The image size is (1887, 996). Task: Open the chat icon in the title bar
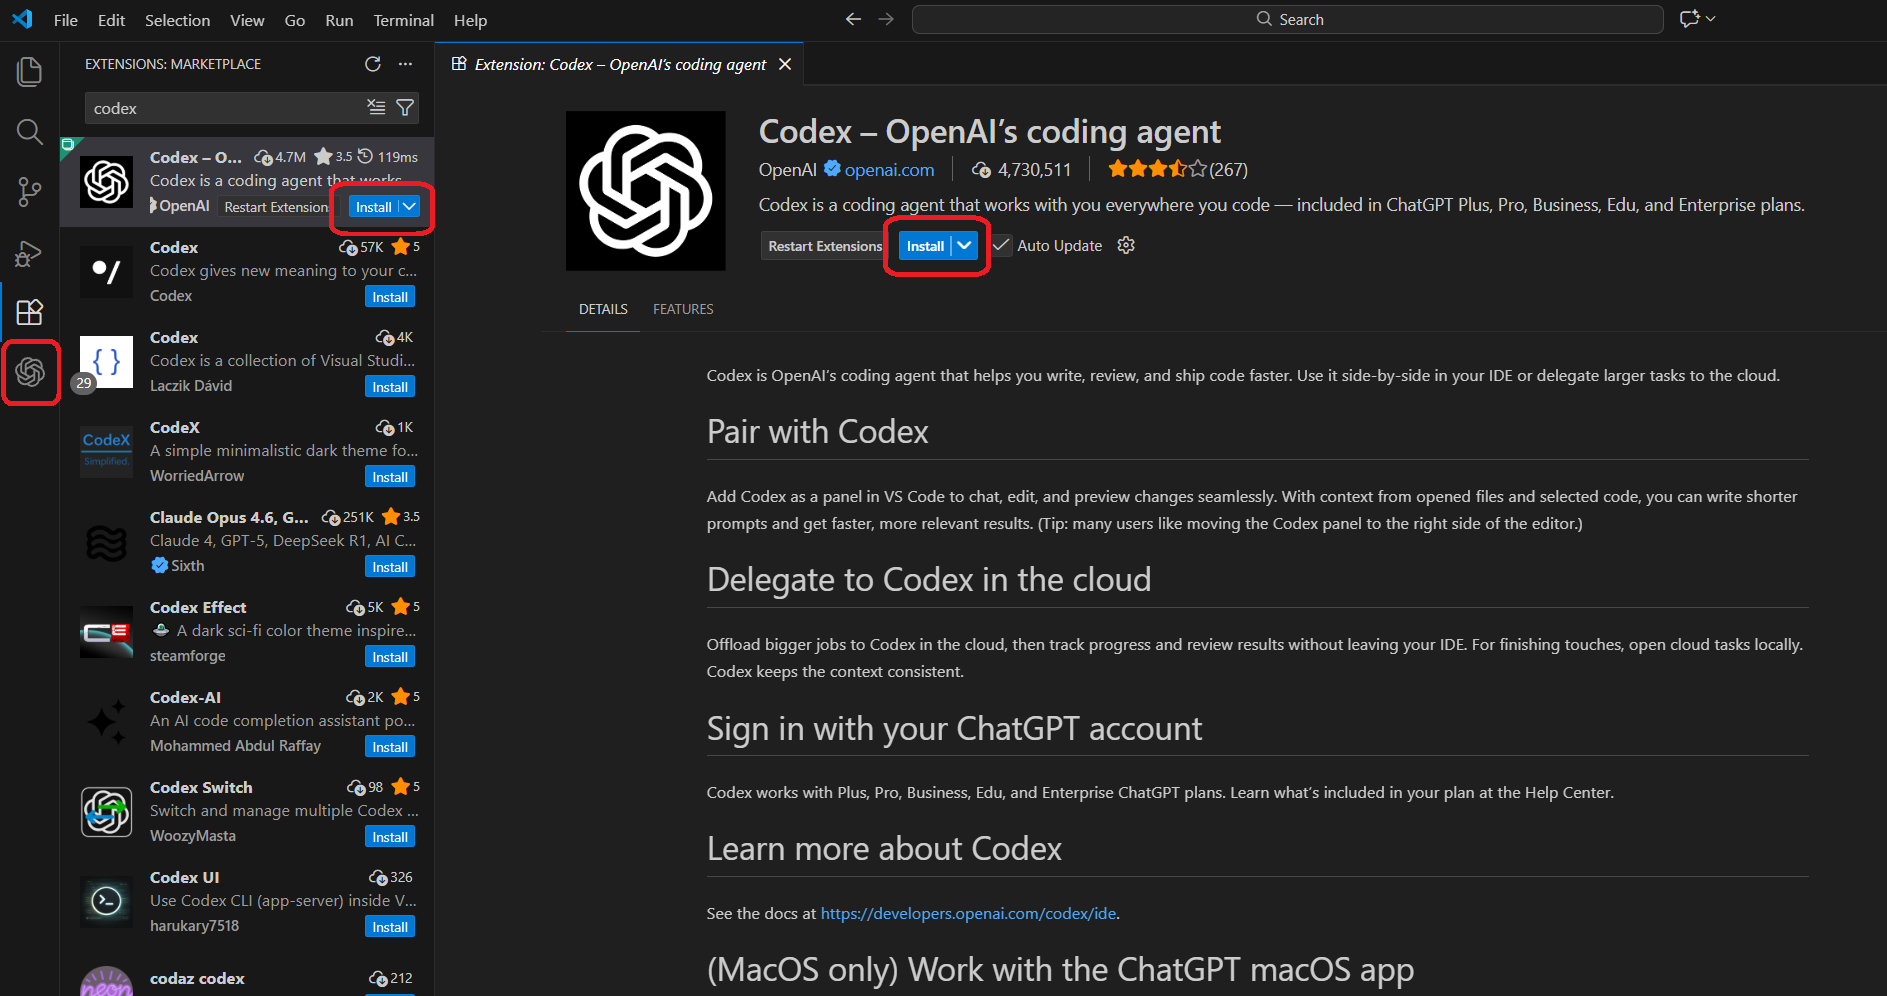point(1689,19)
